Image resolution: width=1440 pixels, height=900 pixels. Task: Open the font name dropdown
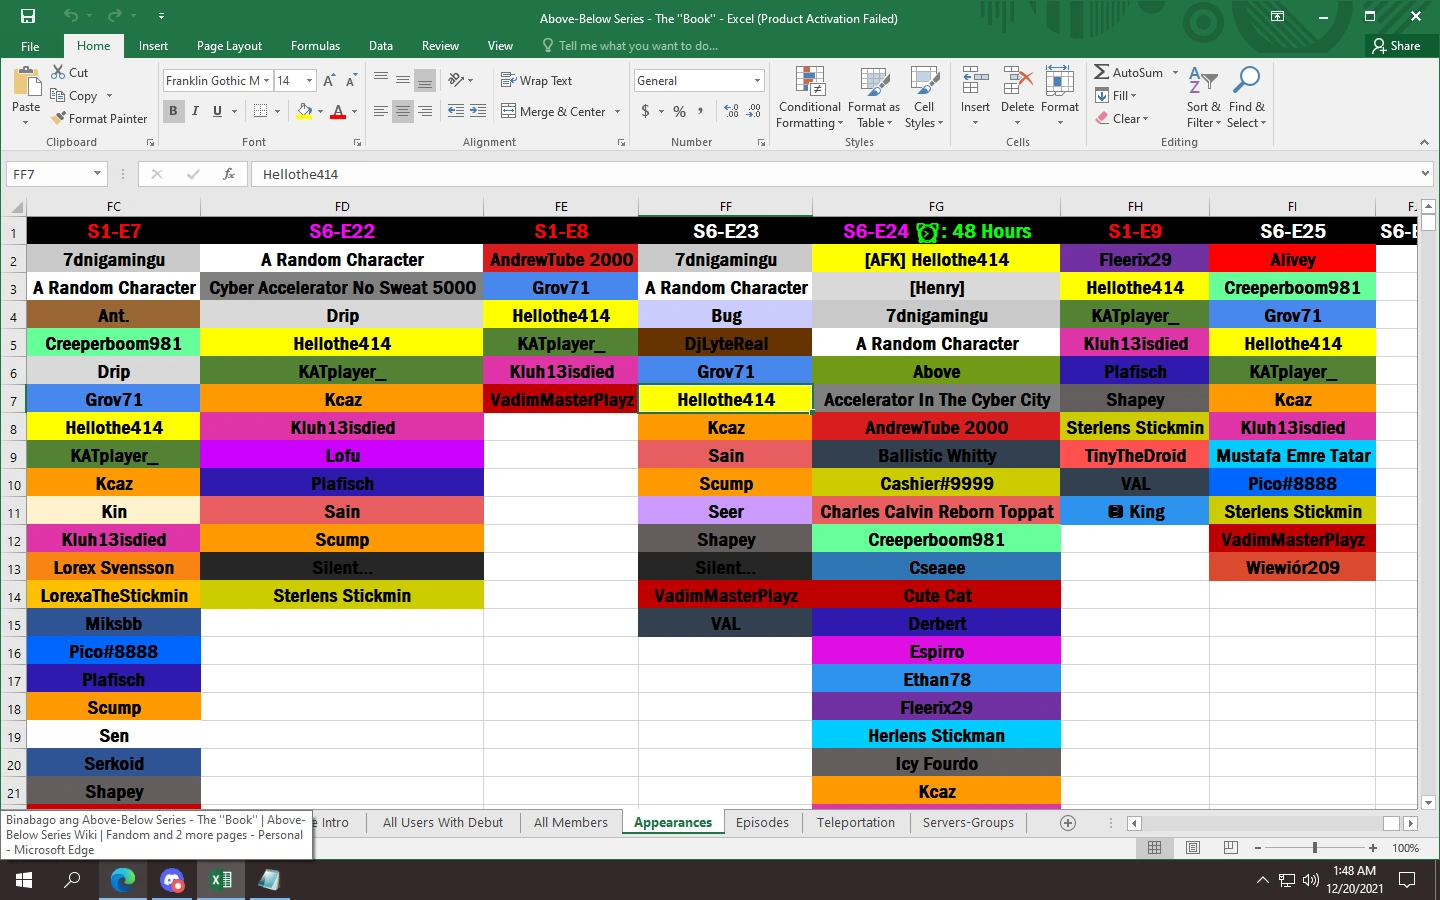(267, 80)
